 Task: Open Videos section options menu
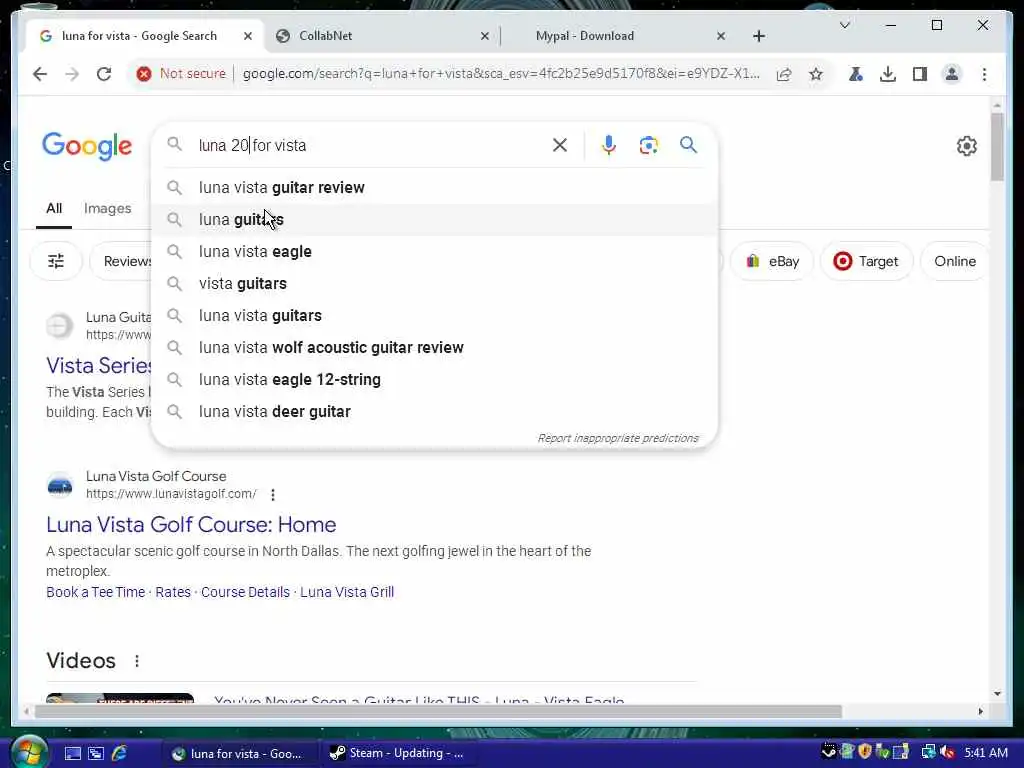(x=136, y=661)
